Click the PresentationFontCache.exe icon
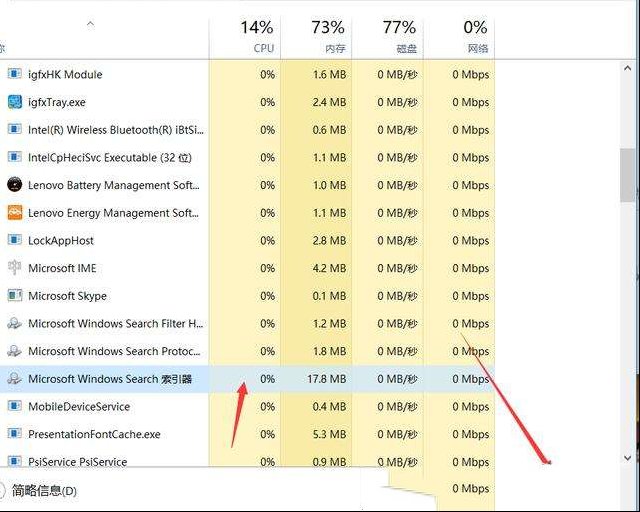This screenshot has width=640, height=512. (15, 434)
